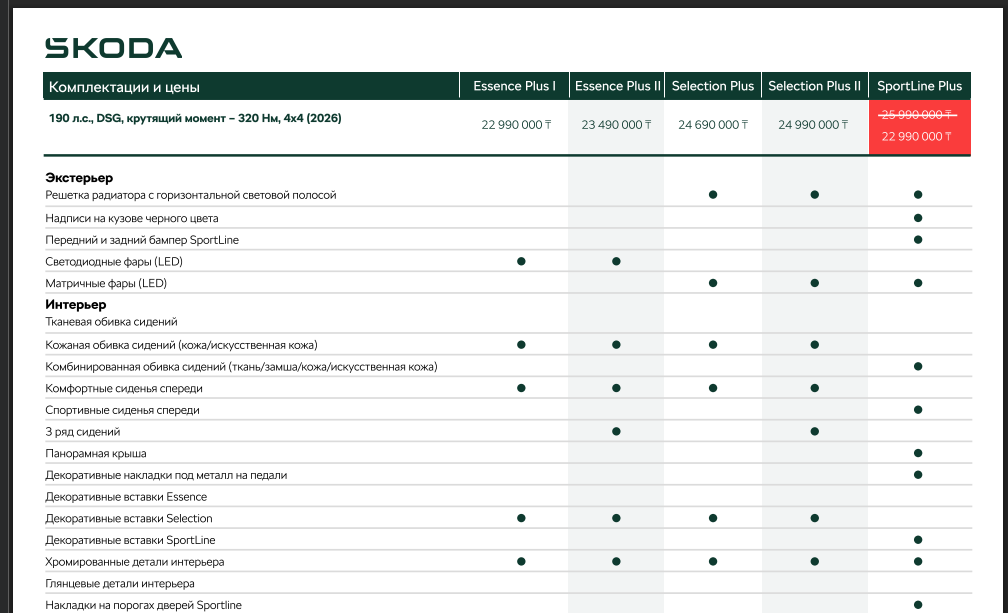Click 'Комфортные сиденья спереди' row label

pos(124,389)
